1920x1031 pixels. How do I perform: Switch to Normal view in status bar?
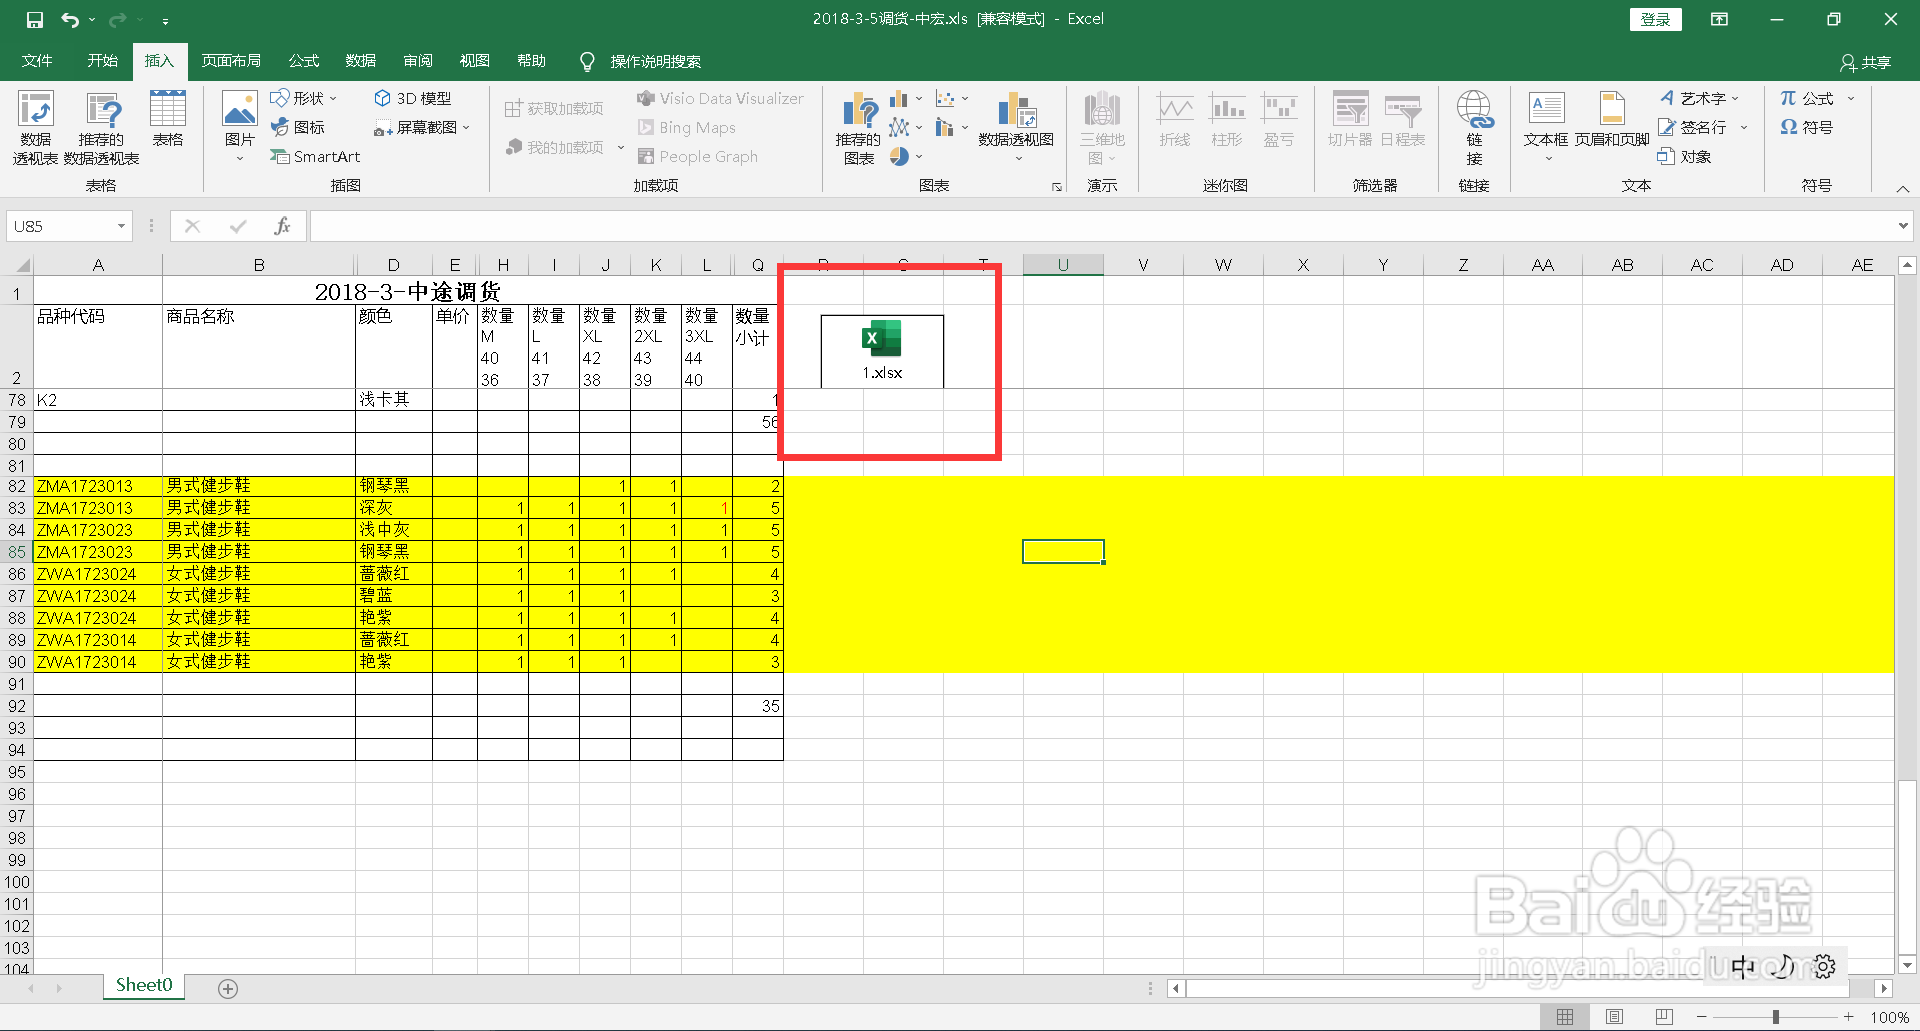[1565, 1017]
